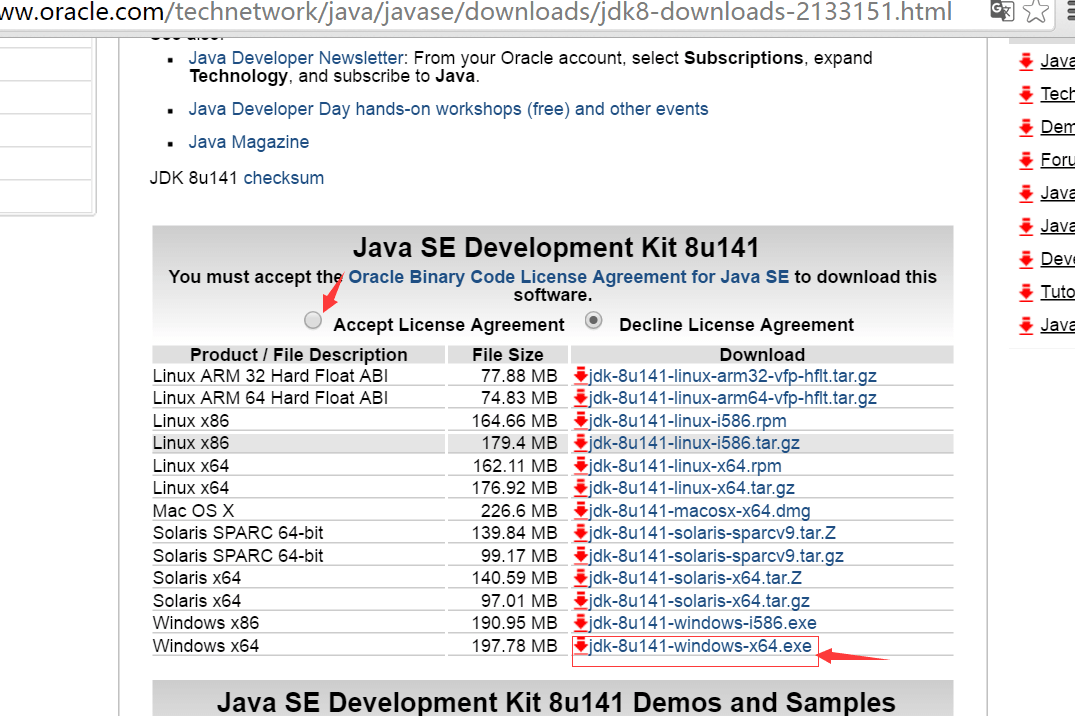Click red download arrow beside jdk-8u141-solaris-x64.tar.Z
The width and height of the screenshot is (1075, 716).
coord(581,578)
